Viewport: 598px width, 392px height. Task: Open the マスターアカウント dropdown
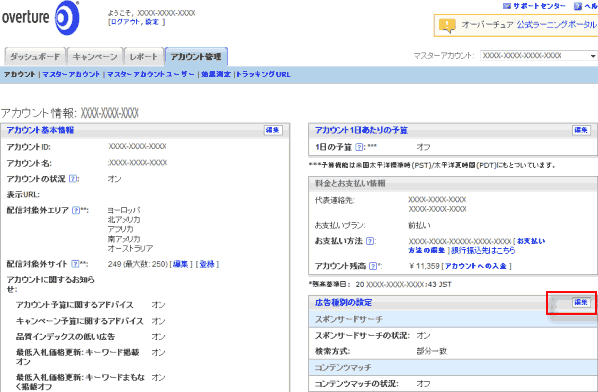(x=539, y=56)
